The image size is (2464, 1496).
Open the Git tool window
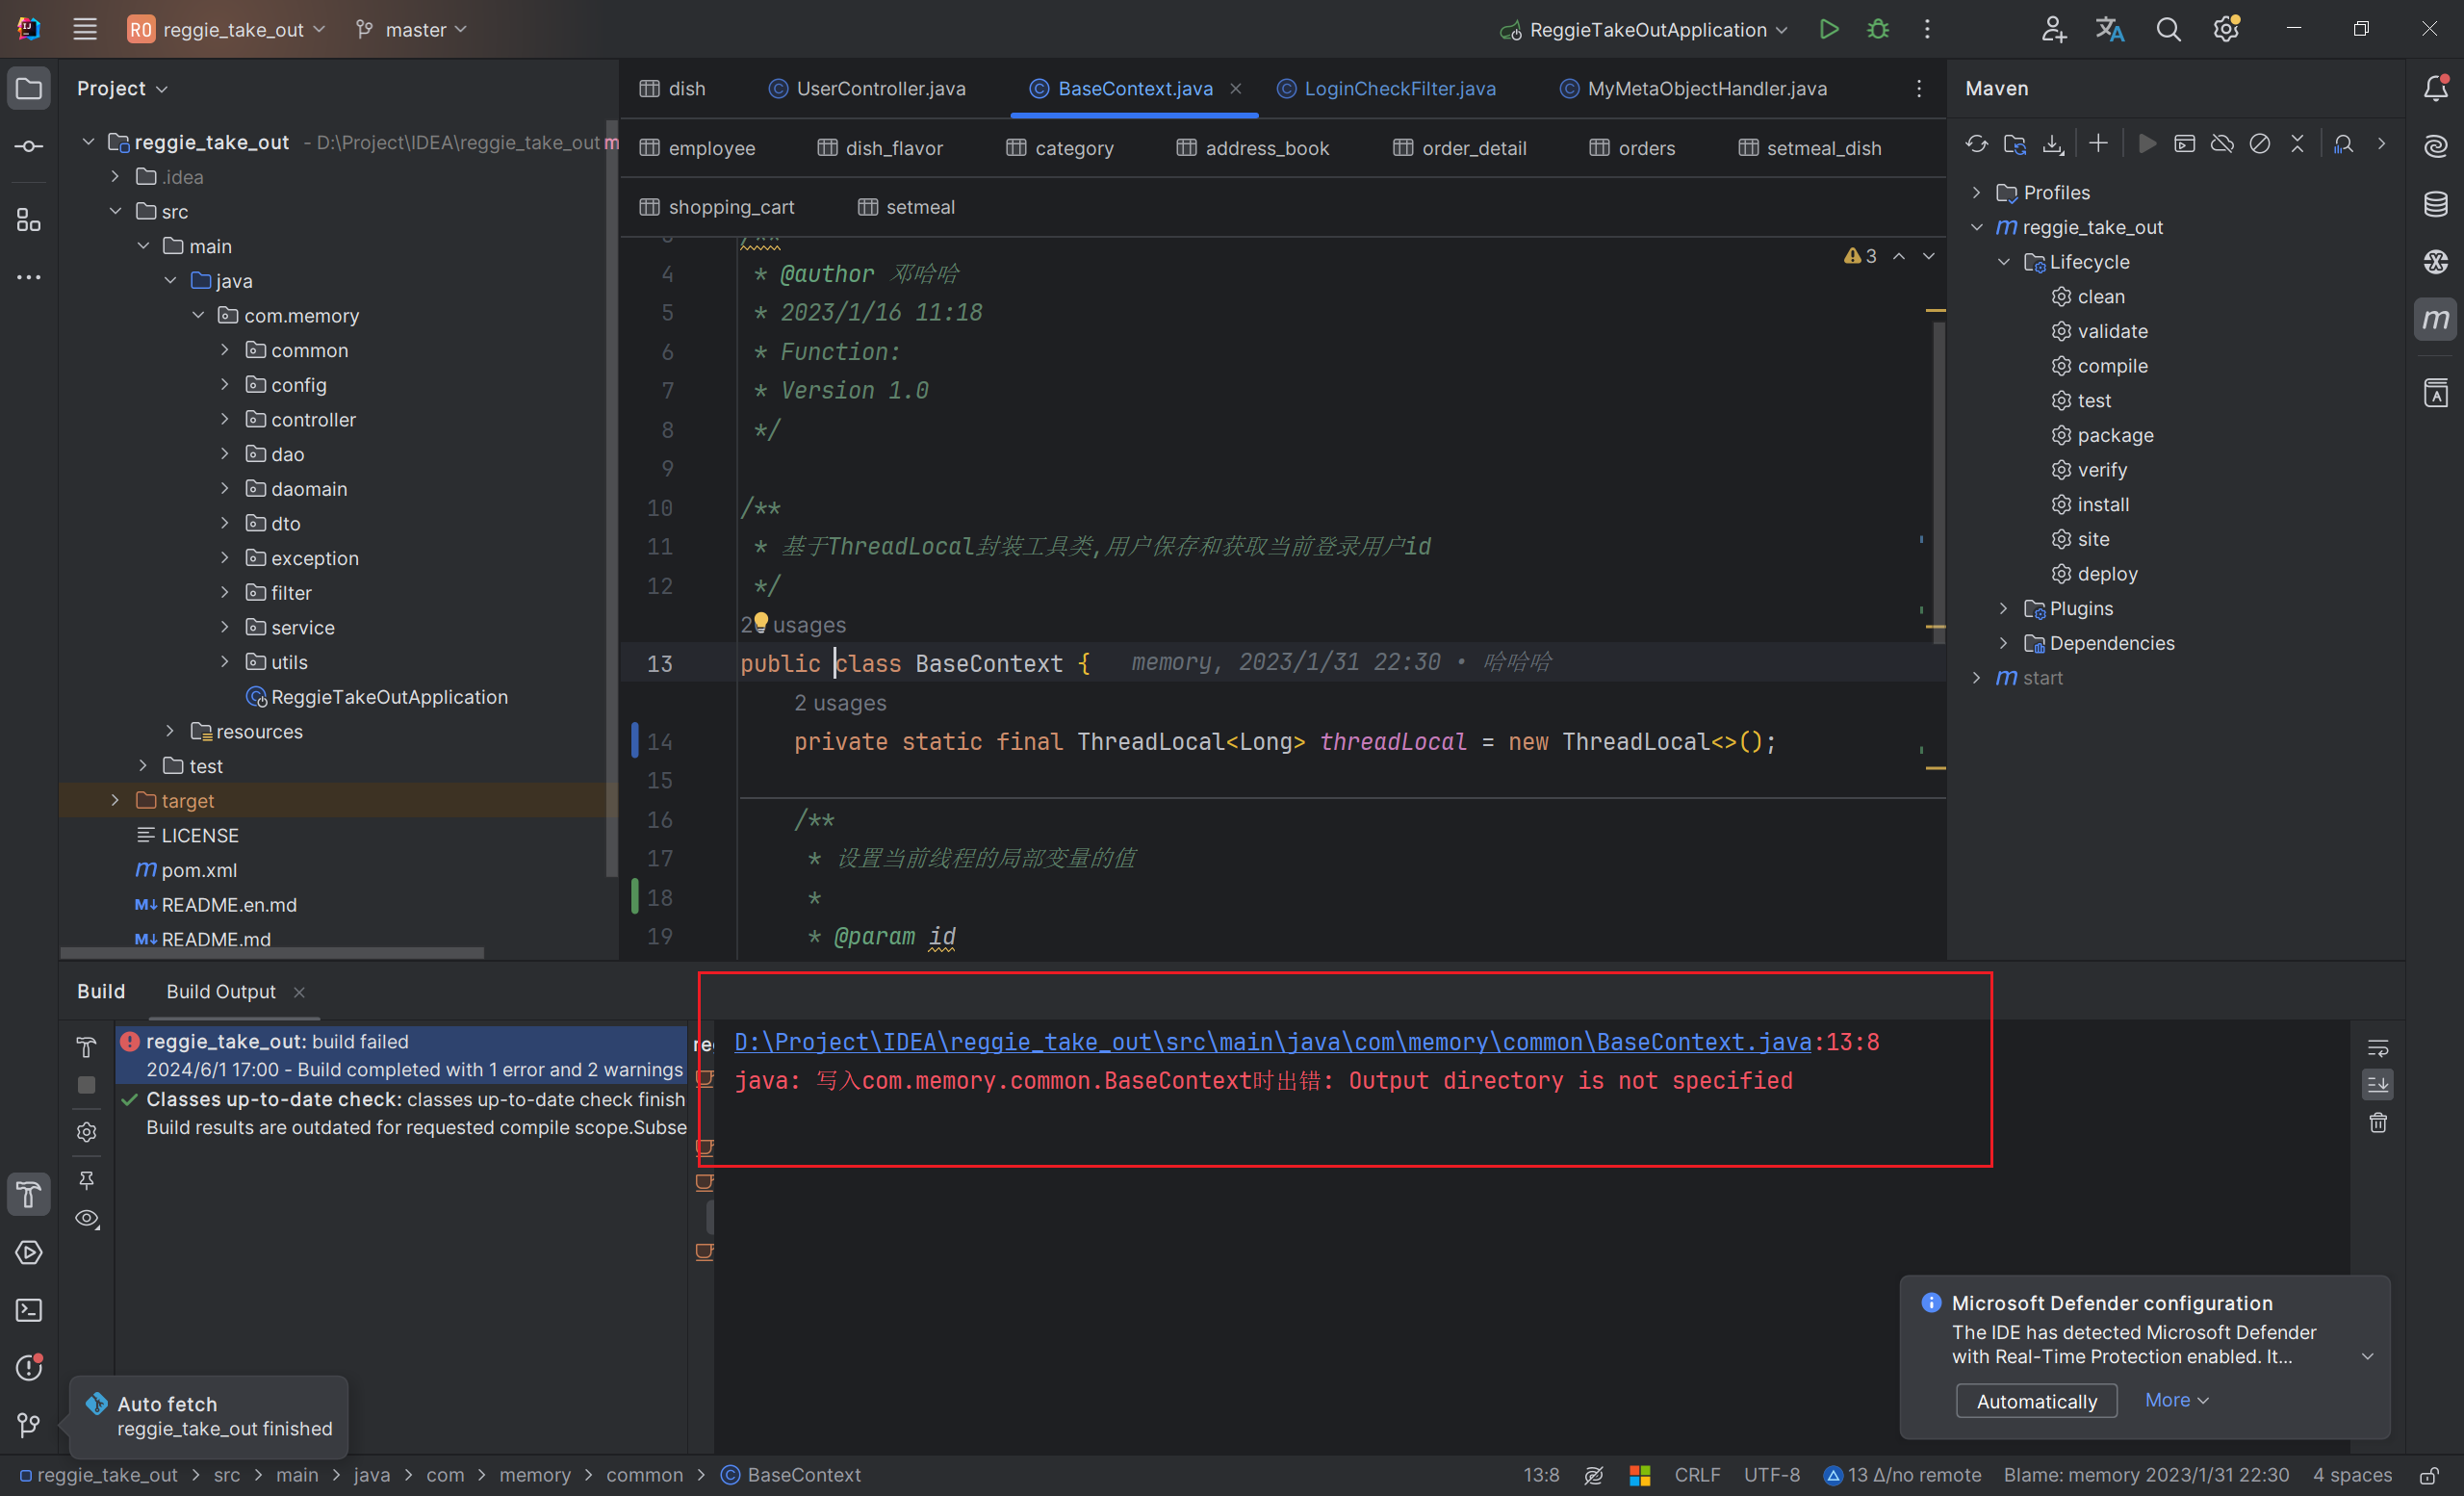coord(29,1424)
